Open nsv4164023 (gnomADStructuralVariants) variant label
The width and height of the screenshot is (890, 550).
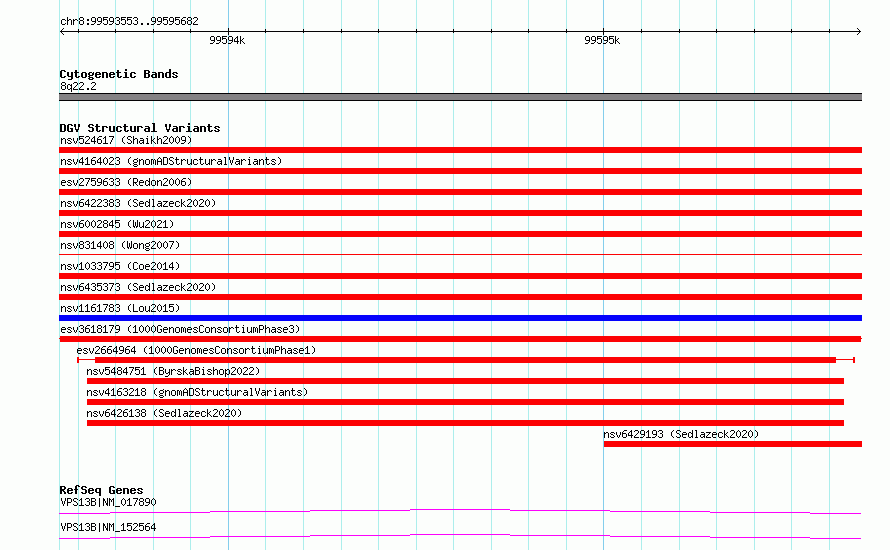coord(171,161)
